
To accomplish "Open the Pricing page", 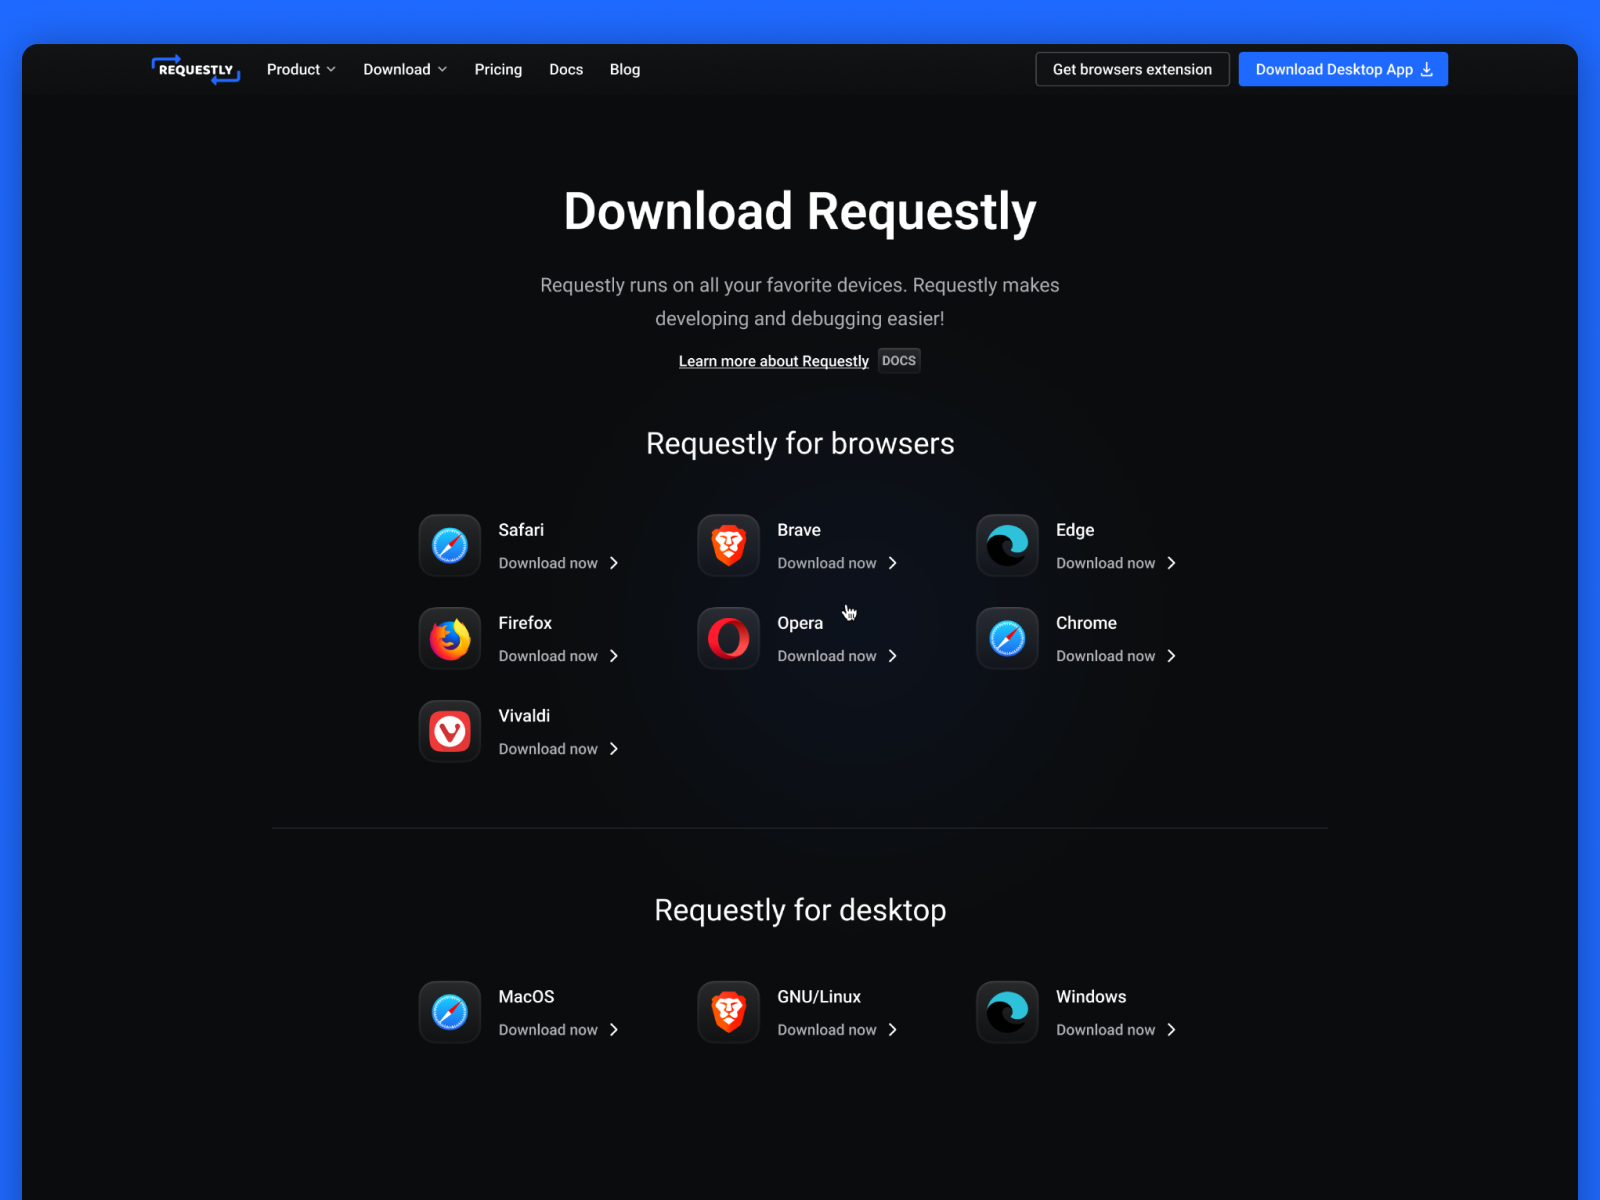I will (498, 69).
